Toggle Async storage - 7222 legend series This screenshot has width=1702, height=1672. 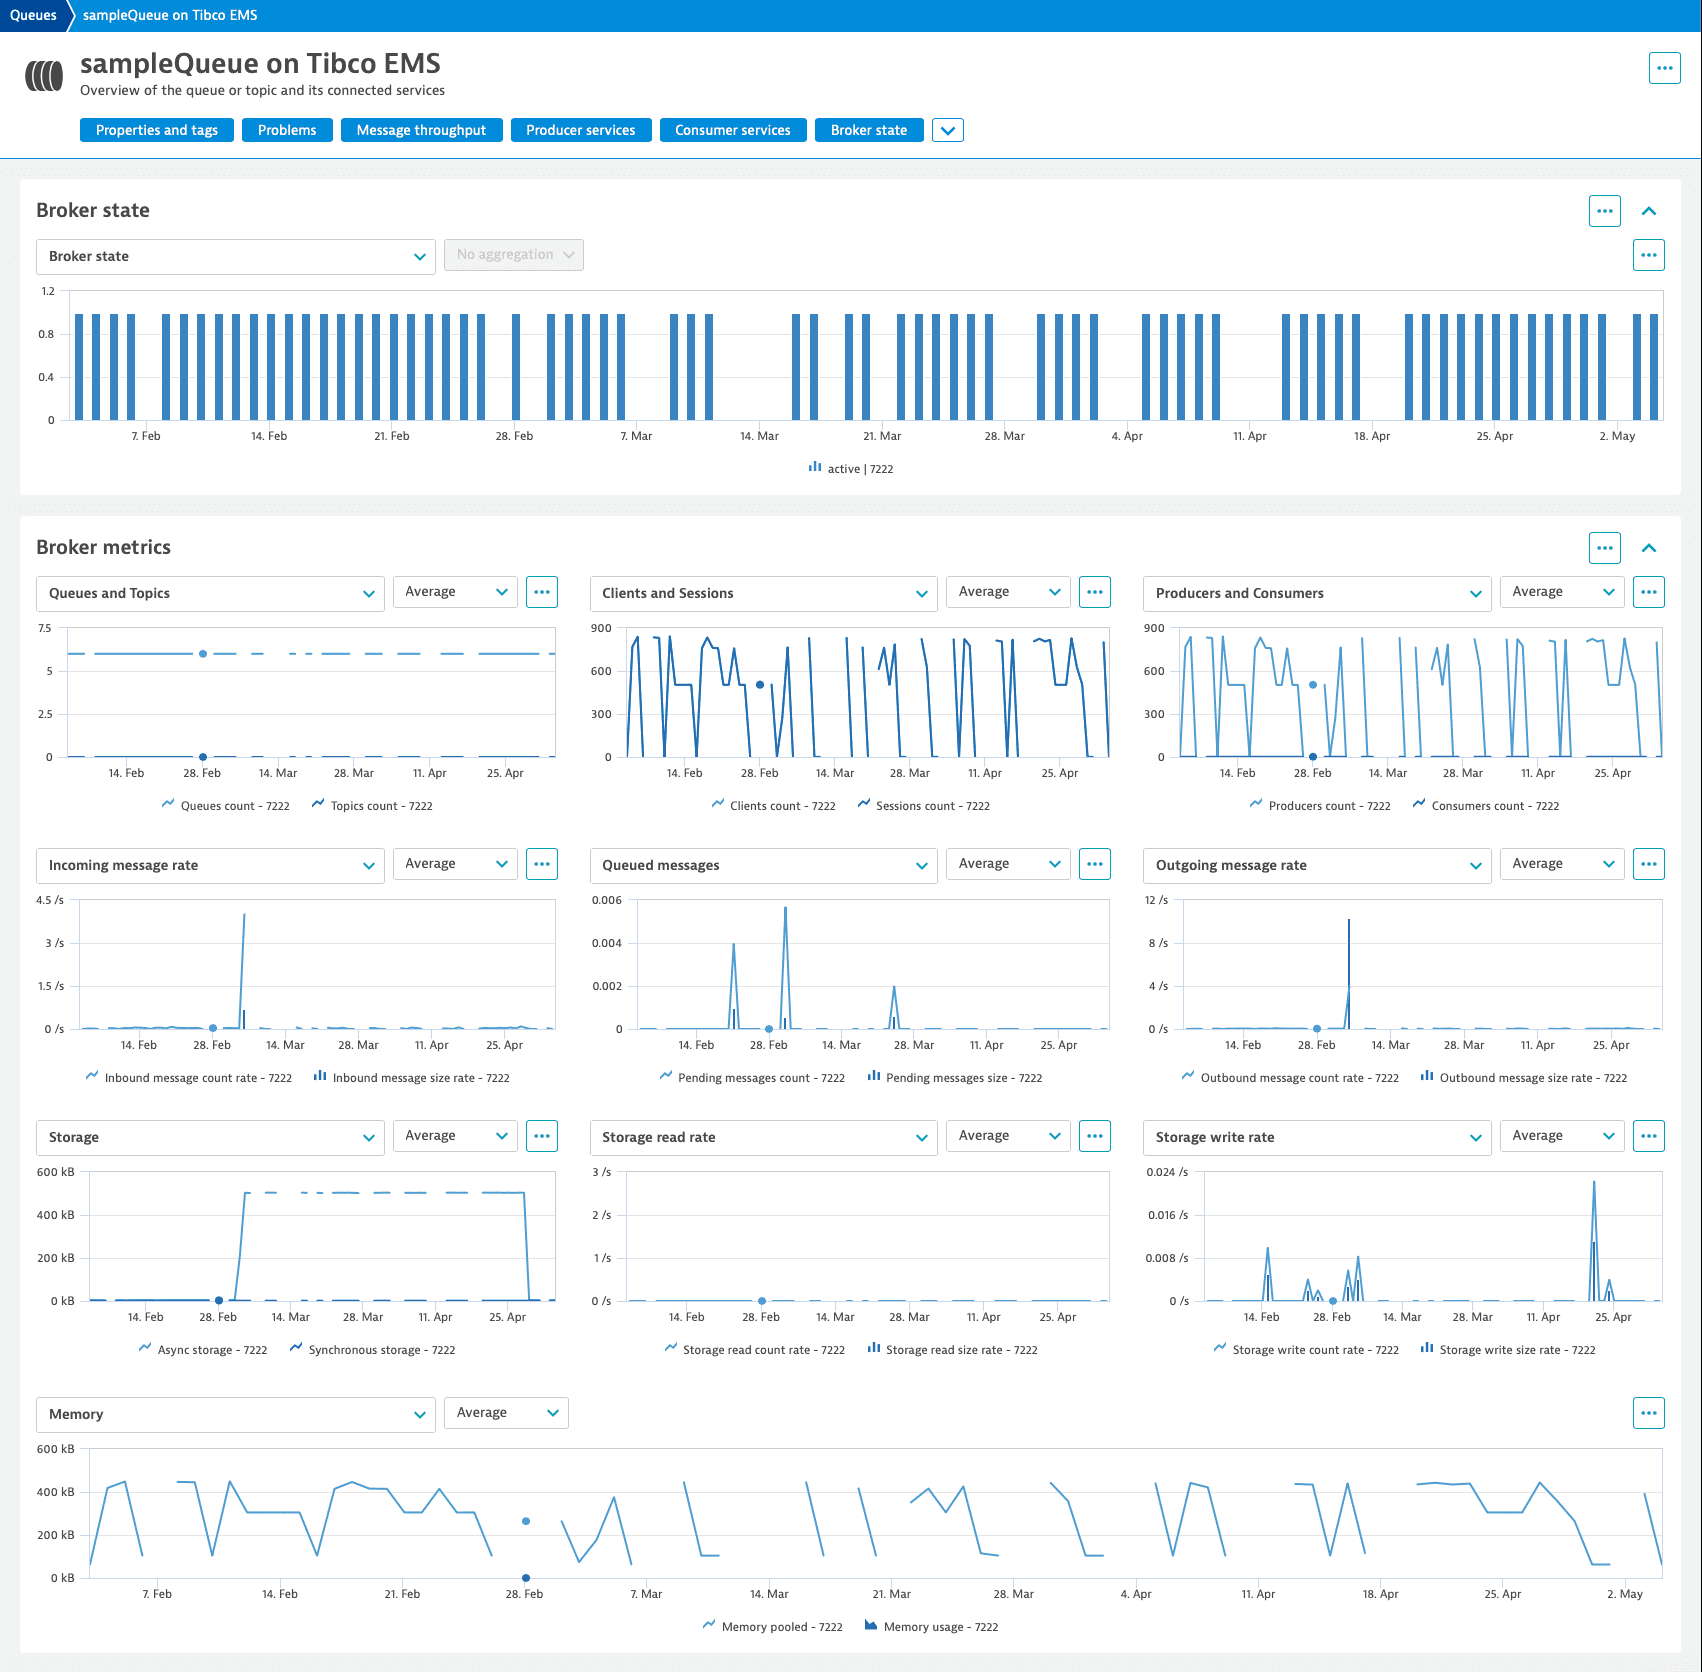203,1349
